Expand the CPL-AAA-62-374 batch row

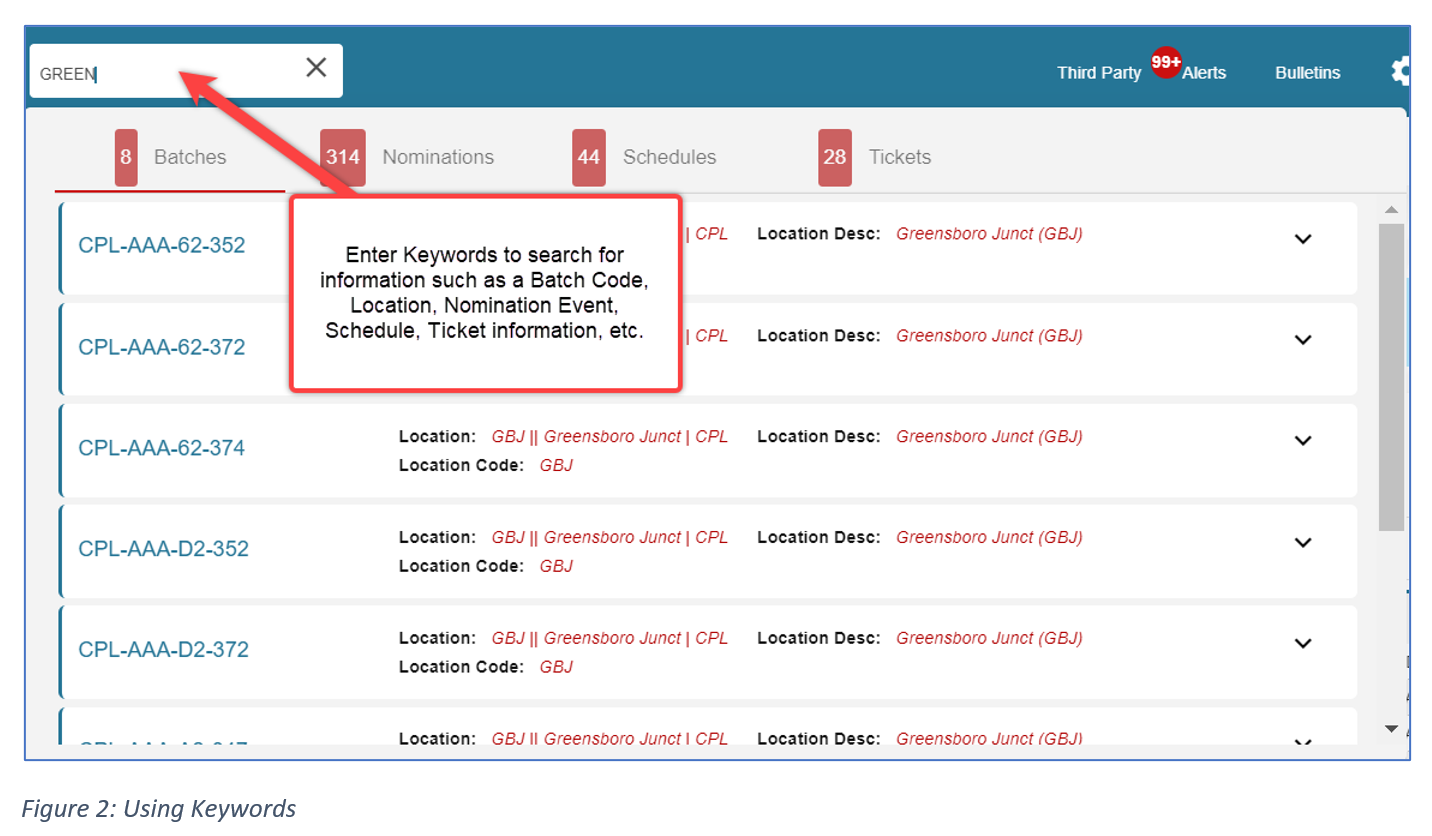pos(1302,441)
